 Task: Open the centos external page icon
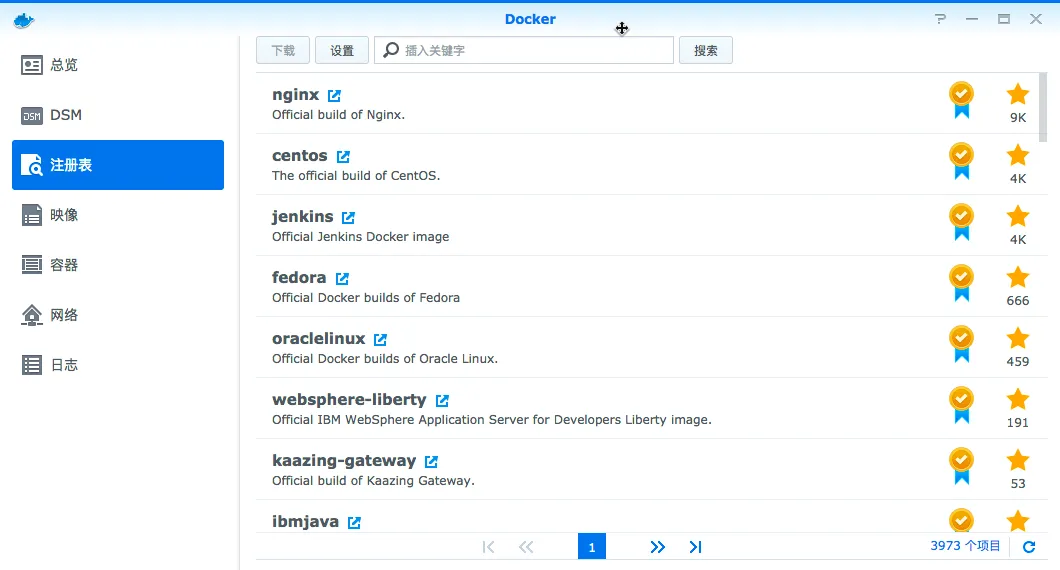coord(343,157)
